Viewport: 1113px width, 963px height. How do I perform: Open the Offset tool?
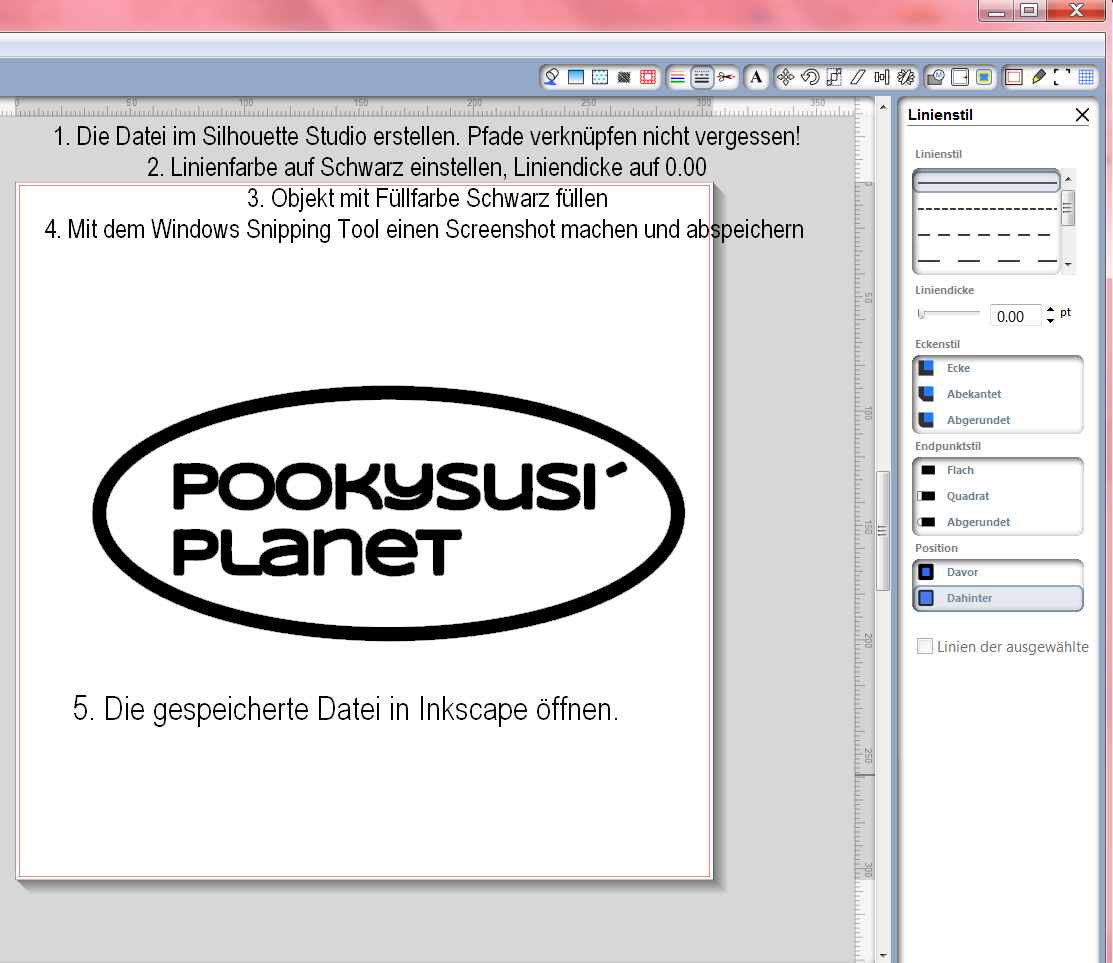(x=960, y=77)
